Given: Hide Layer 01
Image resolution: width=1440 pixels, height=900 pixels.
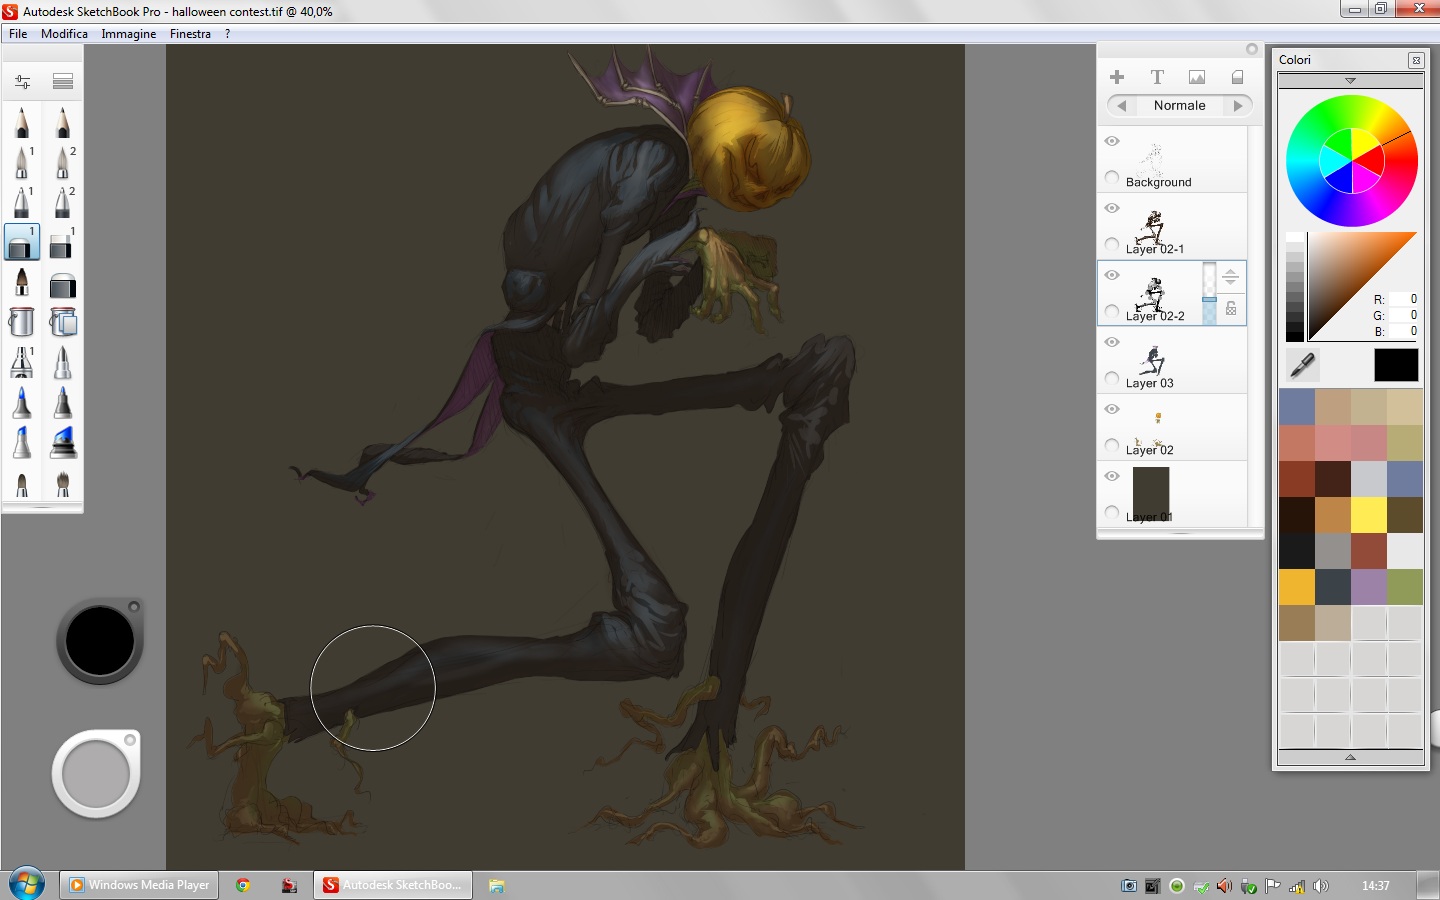Looking at the screenshot, I should pyautogui.click(x=1112, y=476).
